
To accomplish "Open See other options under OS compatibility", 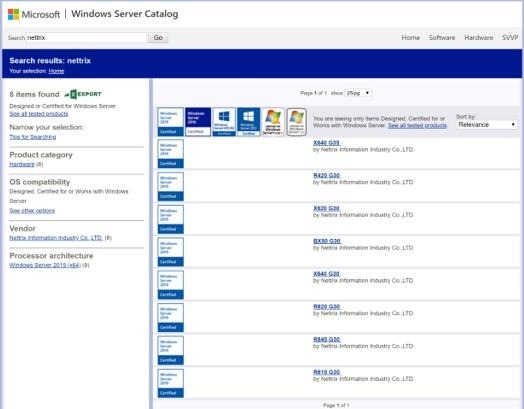I will [x=32, y=211].
